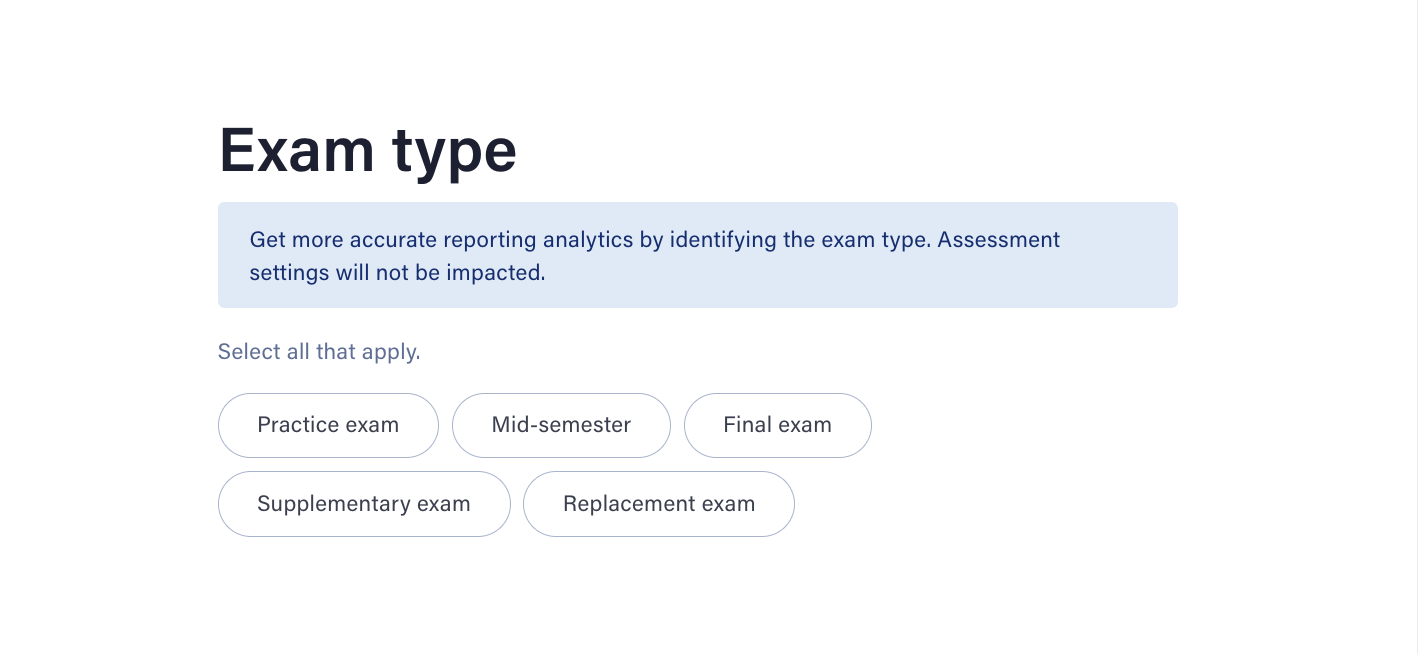Enable the Supplementary exam chip
1418x654 pixels.
[x=364, y=504]
